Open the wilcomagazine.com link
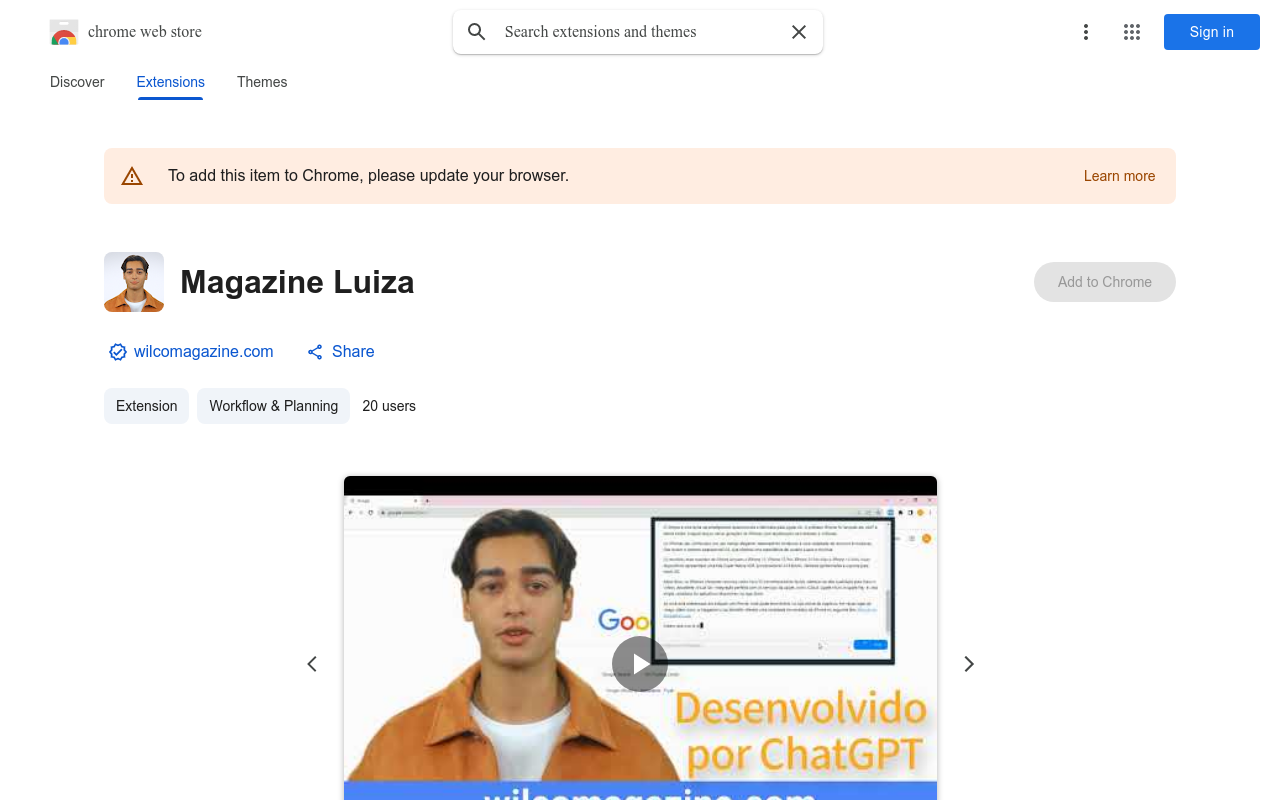Image resolution: width=1280 pixels, height=800 pixels. click(204, 352)
